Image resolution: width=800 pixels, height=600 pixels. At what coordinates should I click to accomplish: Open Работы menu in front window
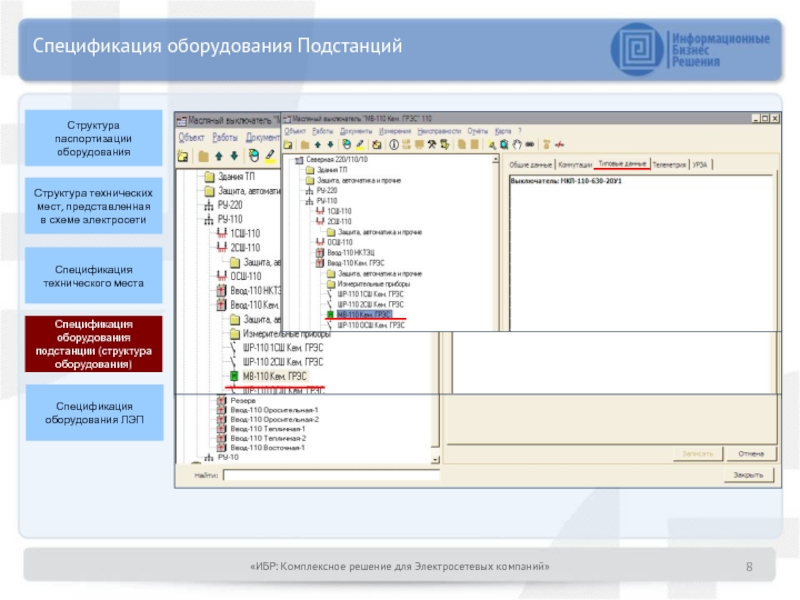[x=322, y=132]
